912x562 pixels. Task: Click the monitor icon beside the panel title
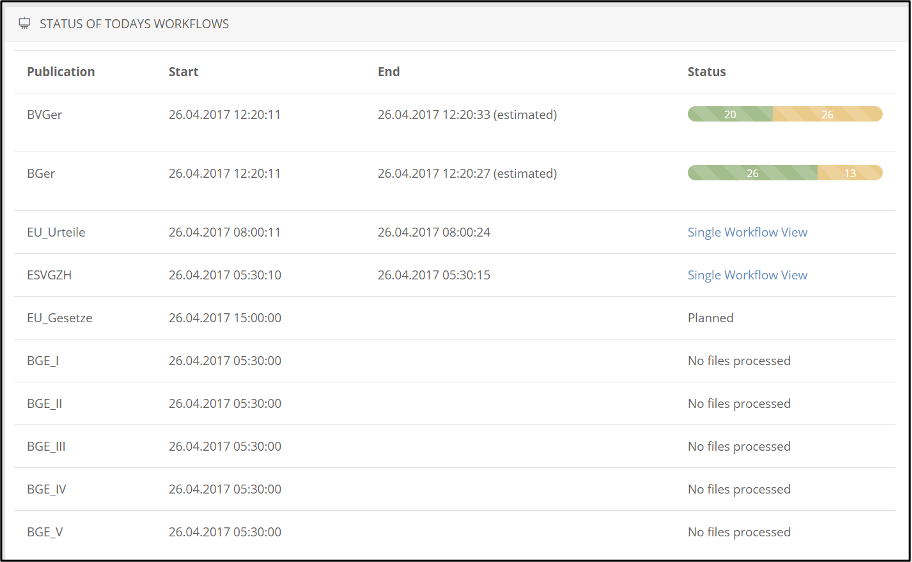(24, 23)
